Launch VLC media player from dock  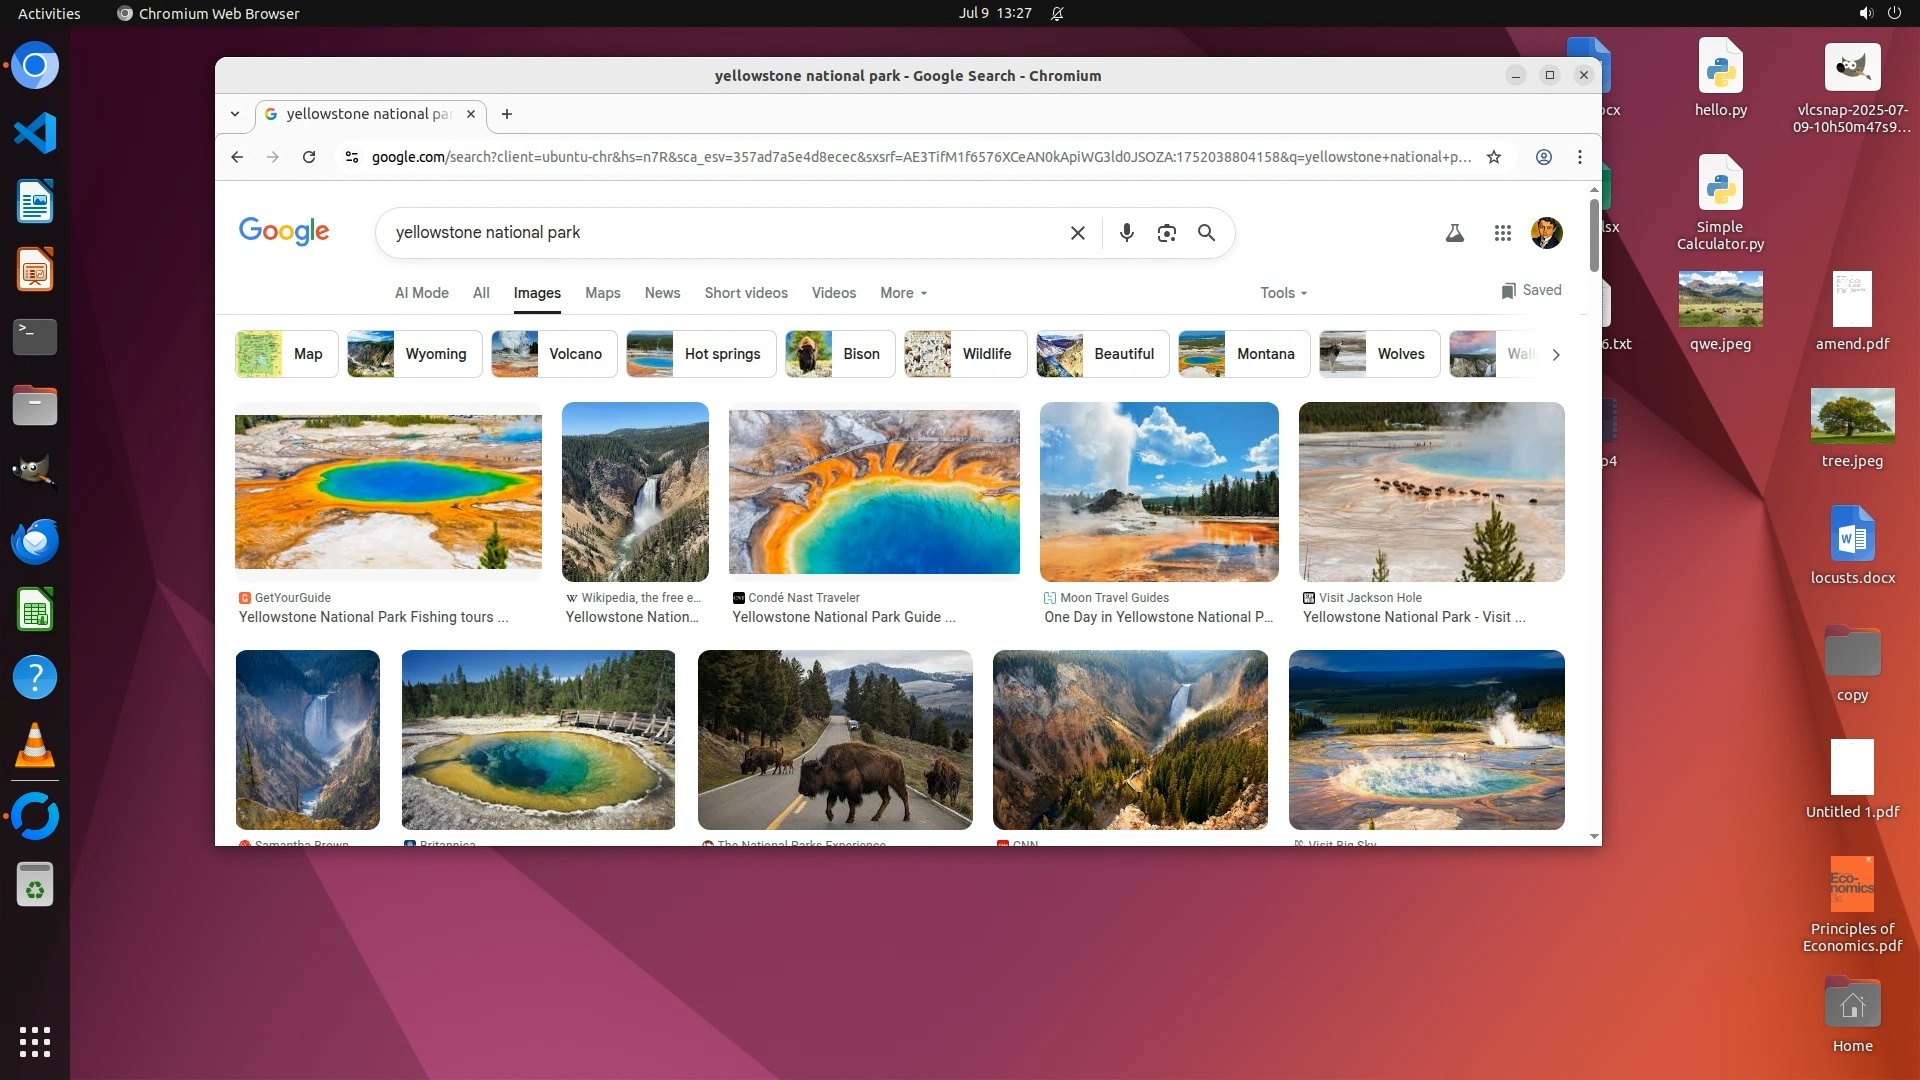[35, 746]
